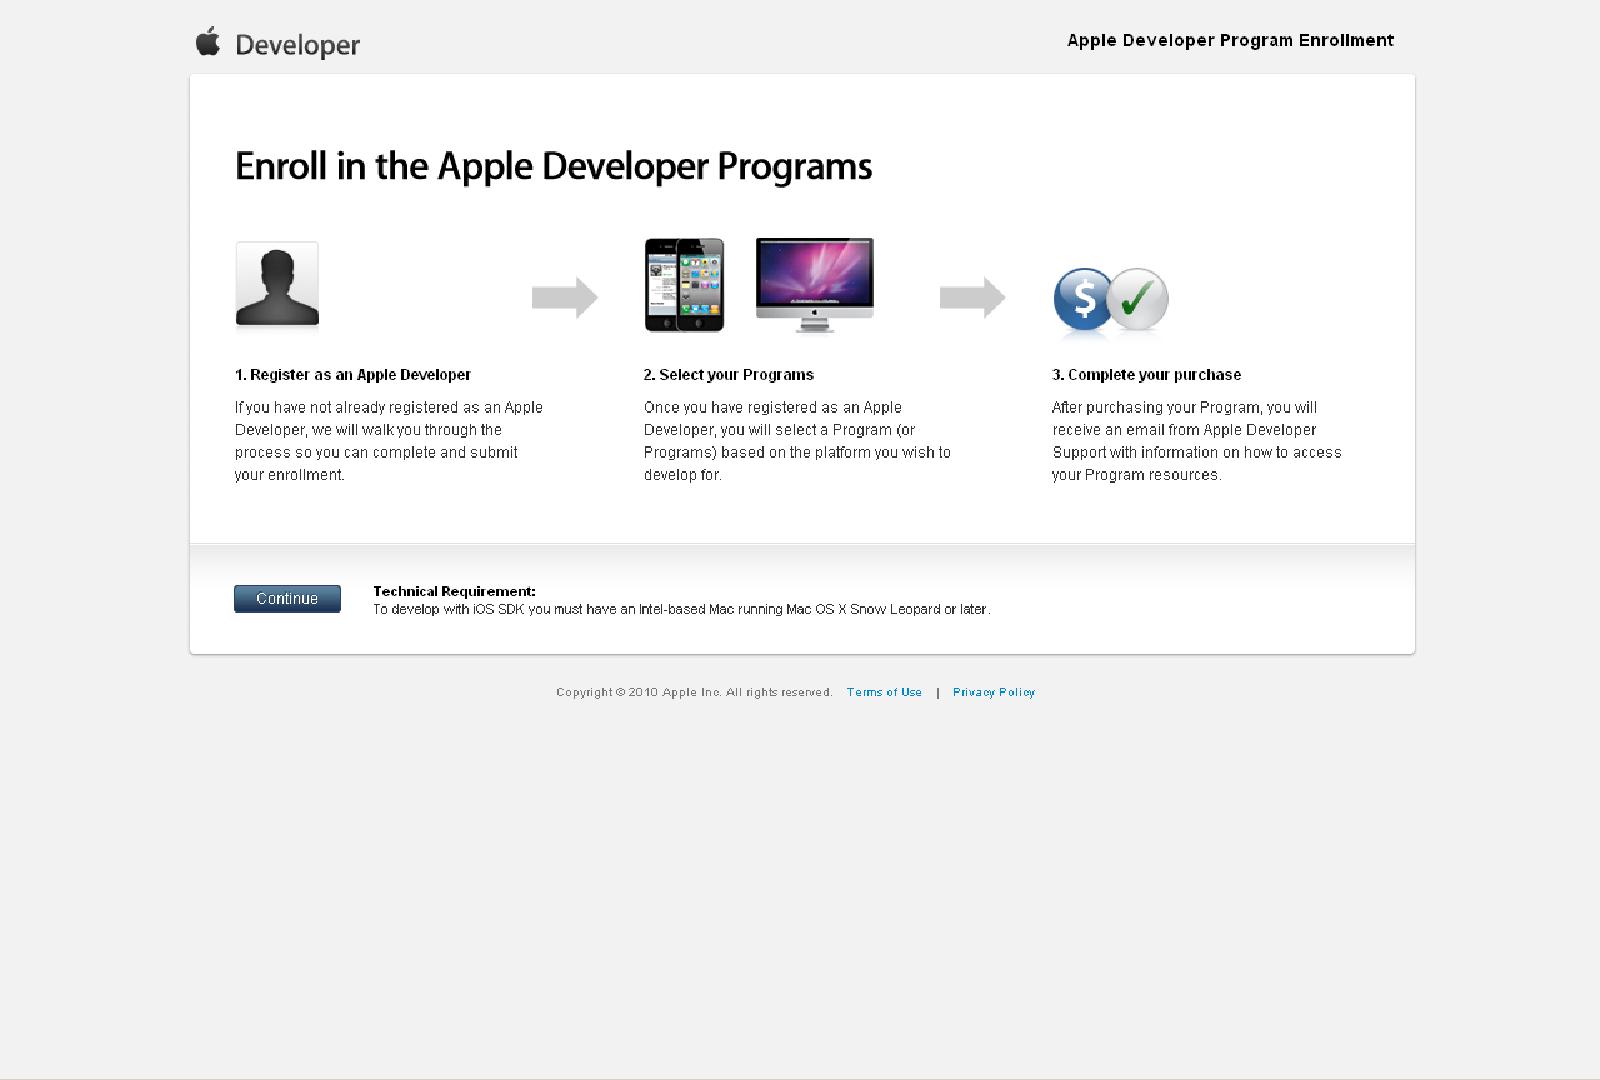Click the heading Enroll in the Apple Developer Programs
This screenshot has height=1080, width=1600.
(553, 166)
